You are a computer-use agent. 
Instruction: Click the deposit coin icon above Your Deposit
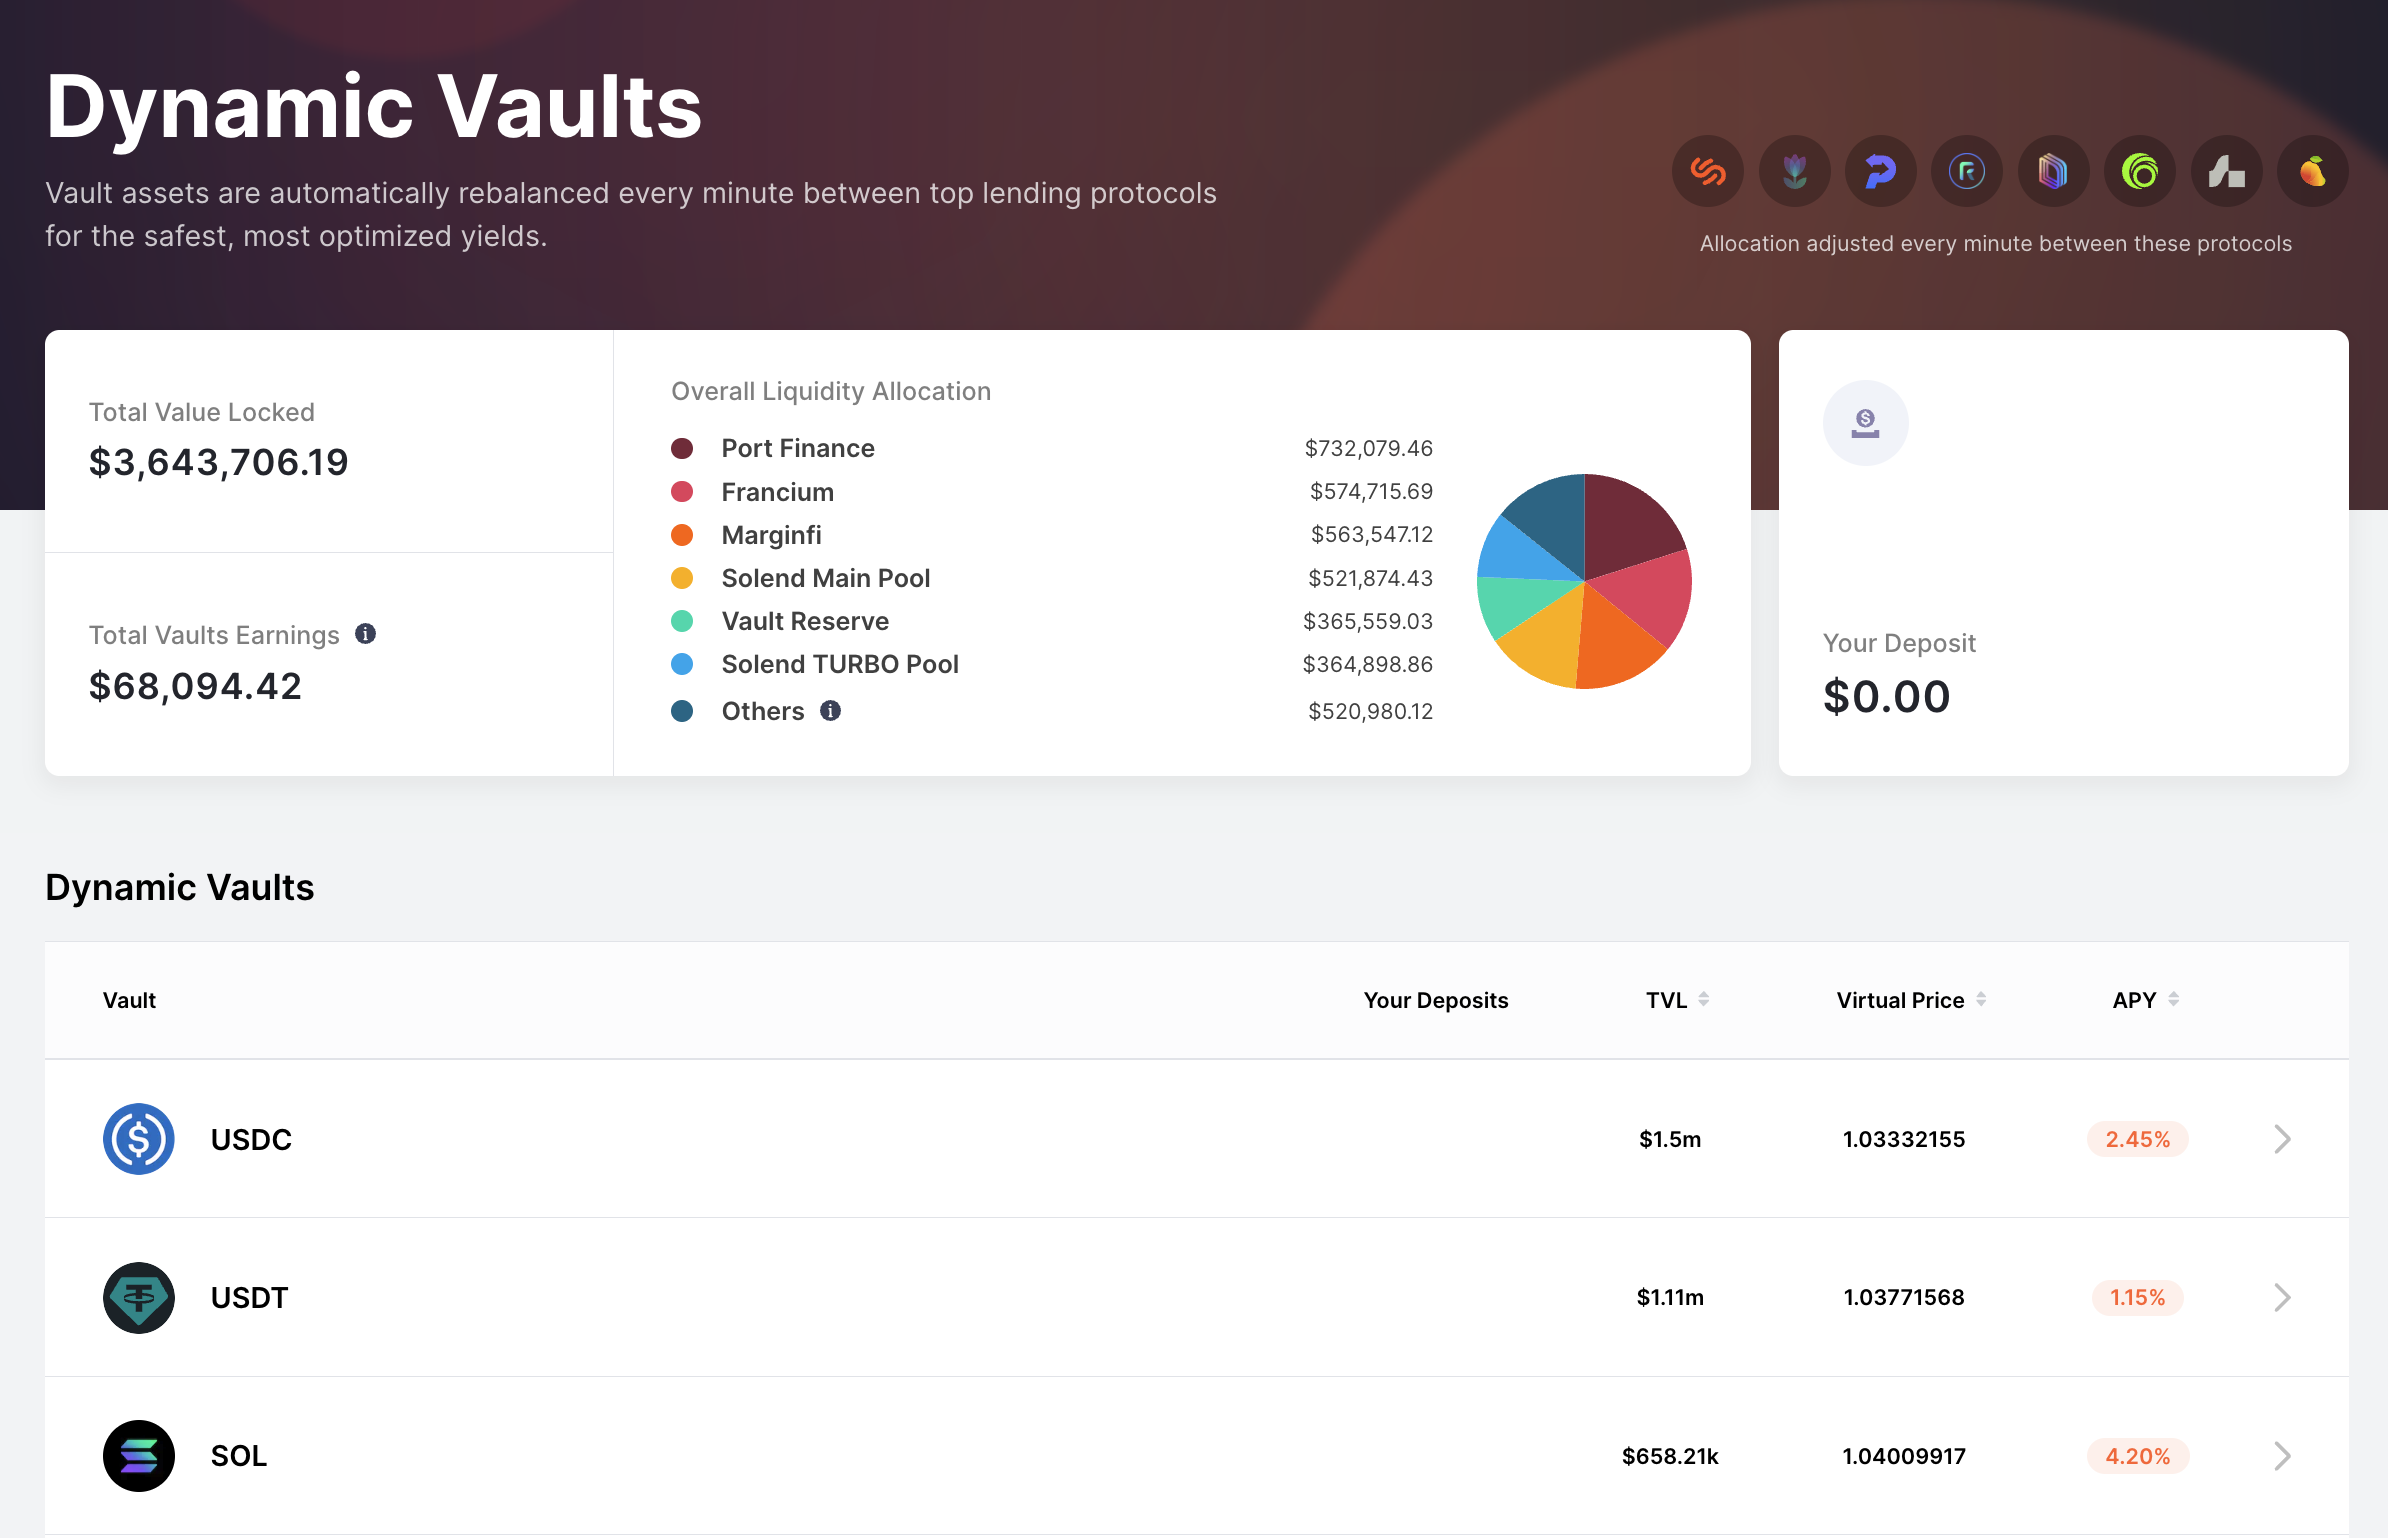tap(1865, 423)
